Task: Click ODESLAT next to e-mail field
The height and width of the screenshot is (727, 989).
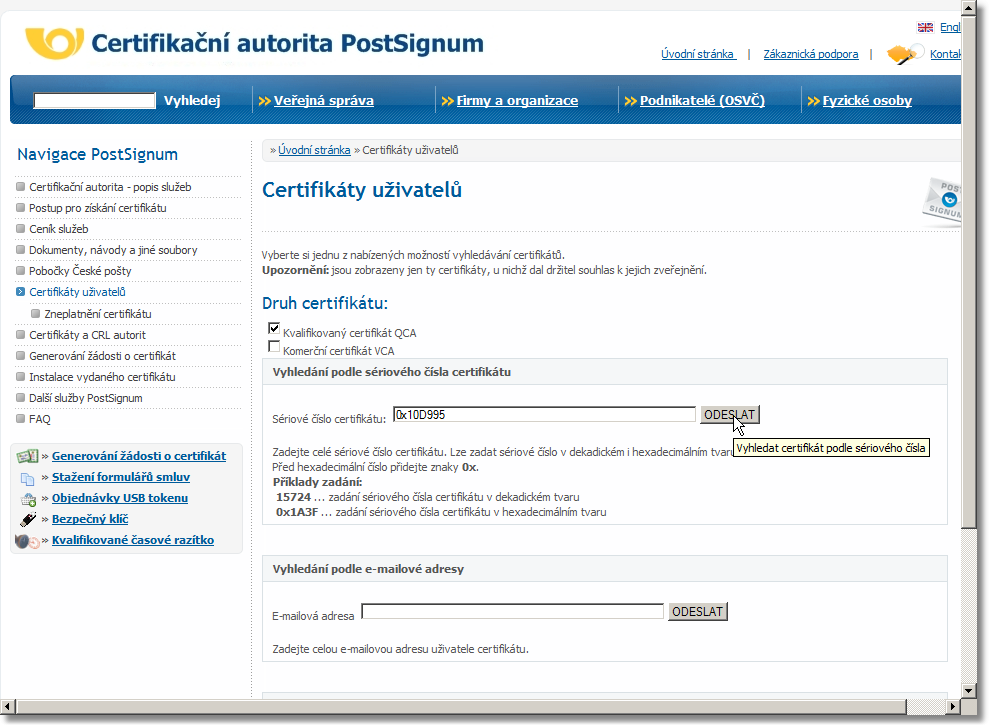Action: tap(698, 612)
